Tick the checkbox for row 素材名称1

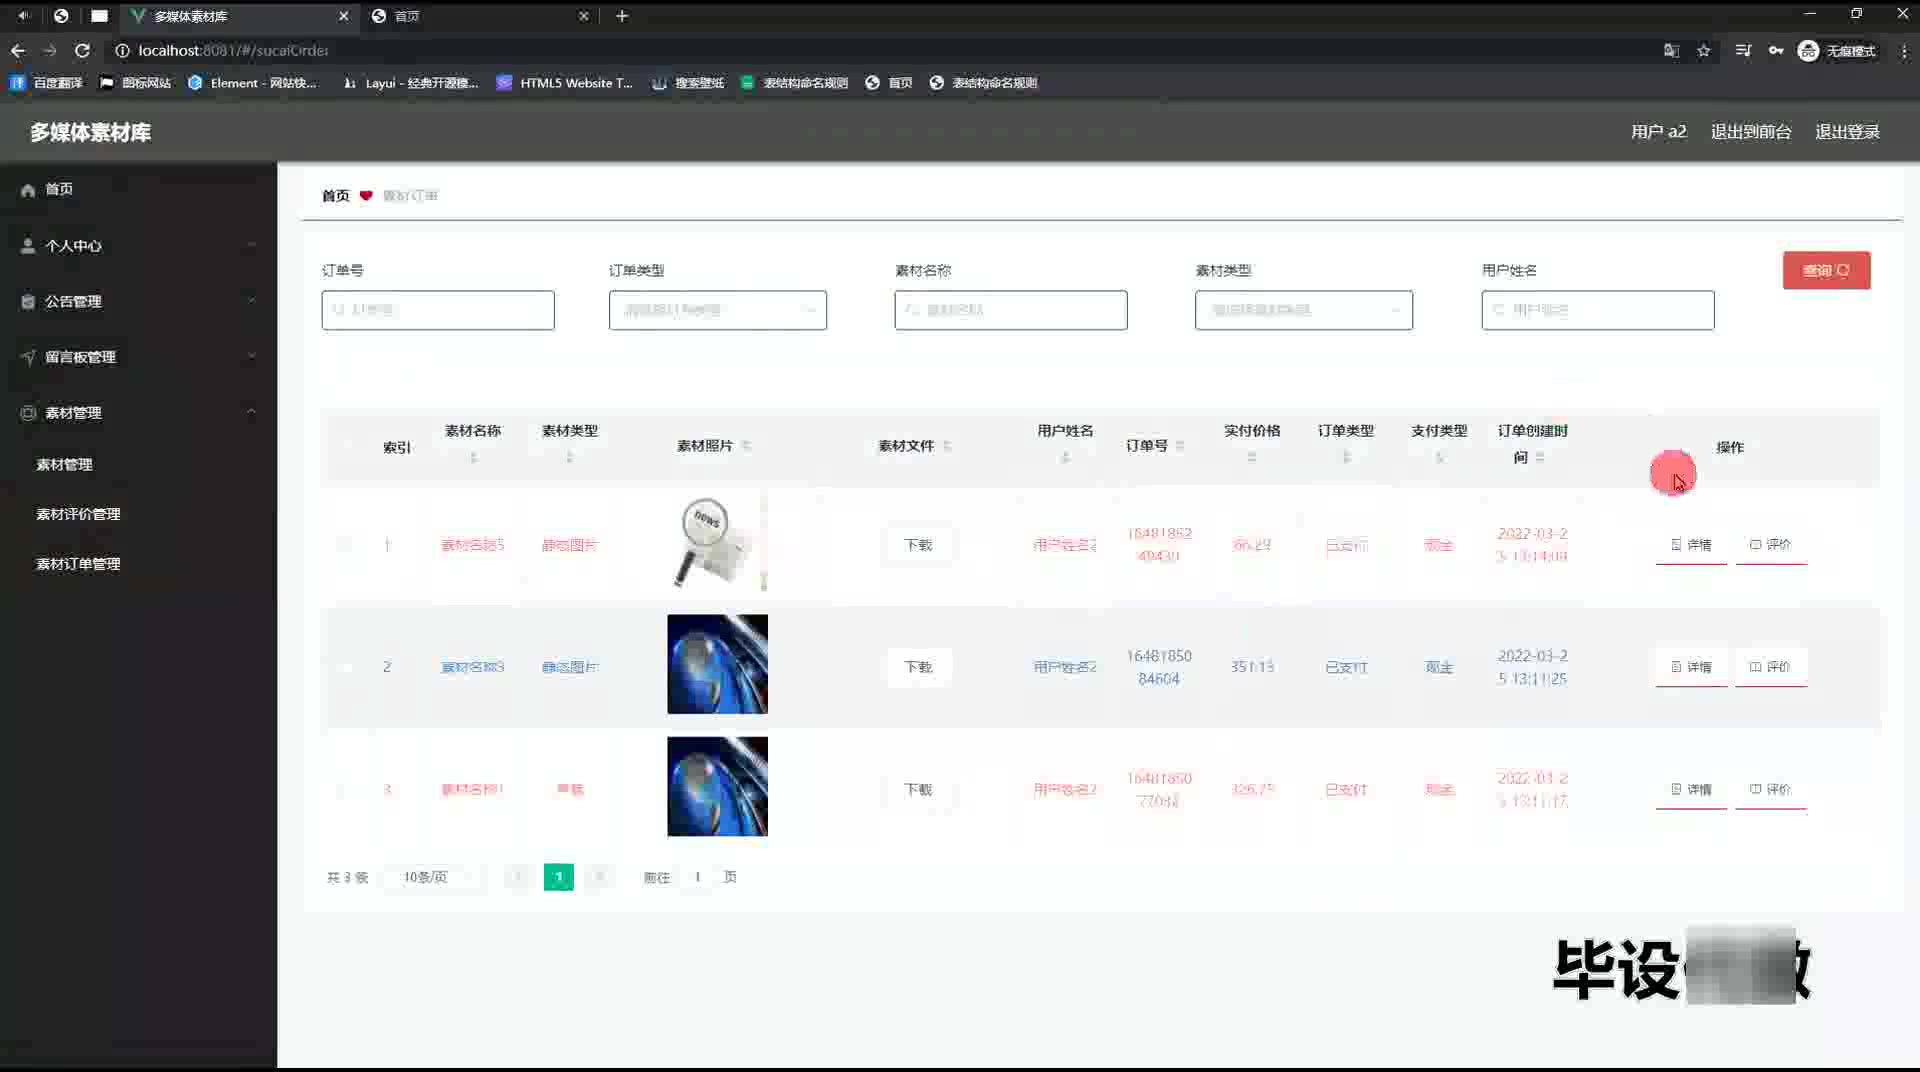click(x=344, y=790)
